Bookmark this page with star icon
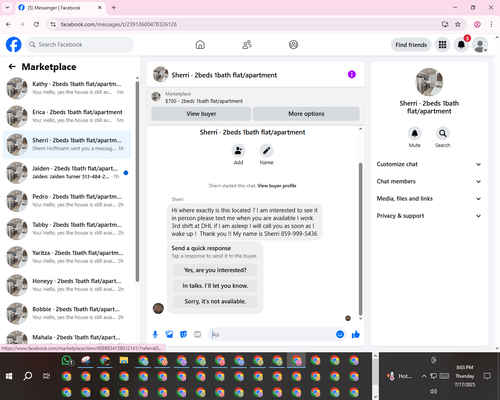The height and width of the screenshot is (400, 500). tap(458, 24)
